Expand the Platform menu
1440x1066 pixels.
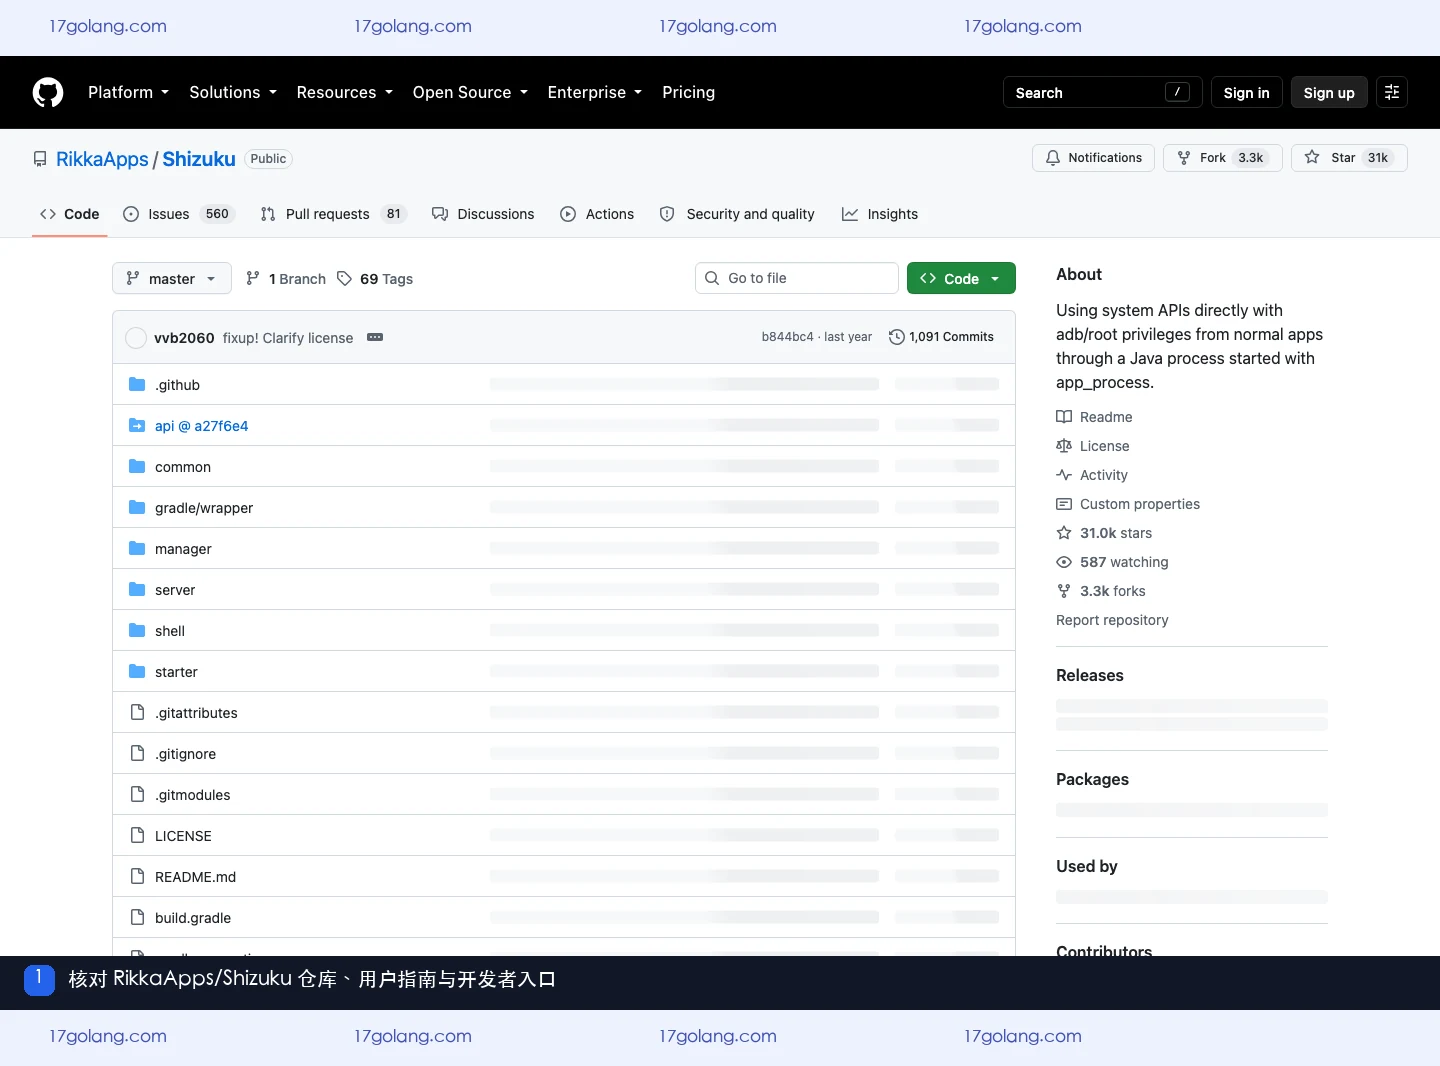(x=128, y=92)
